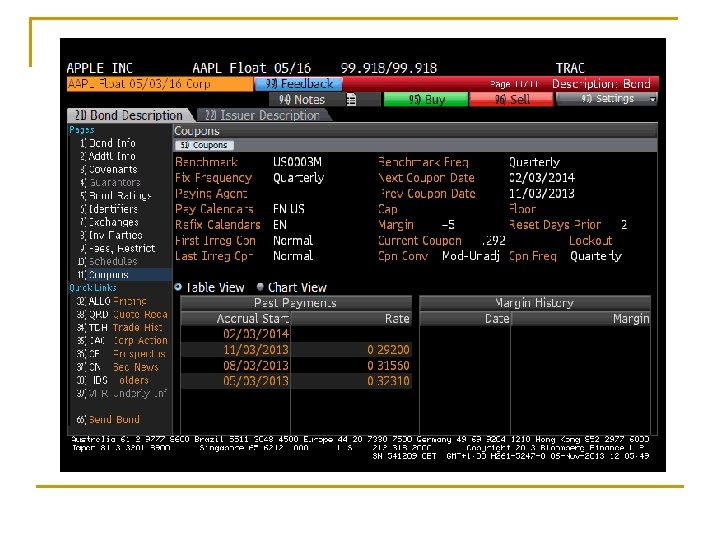Viewport: 720px width, 540px height.
Task: Click the Rate column header
Action: tap(351, 319)
